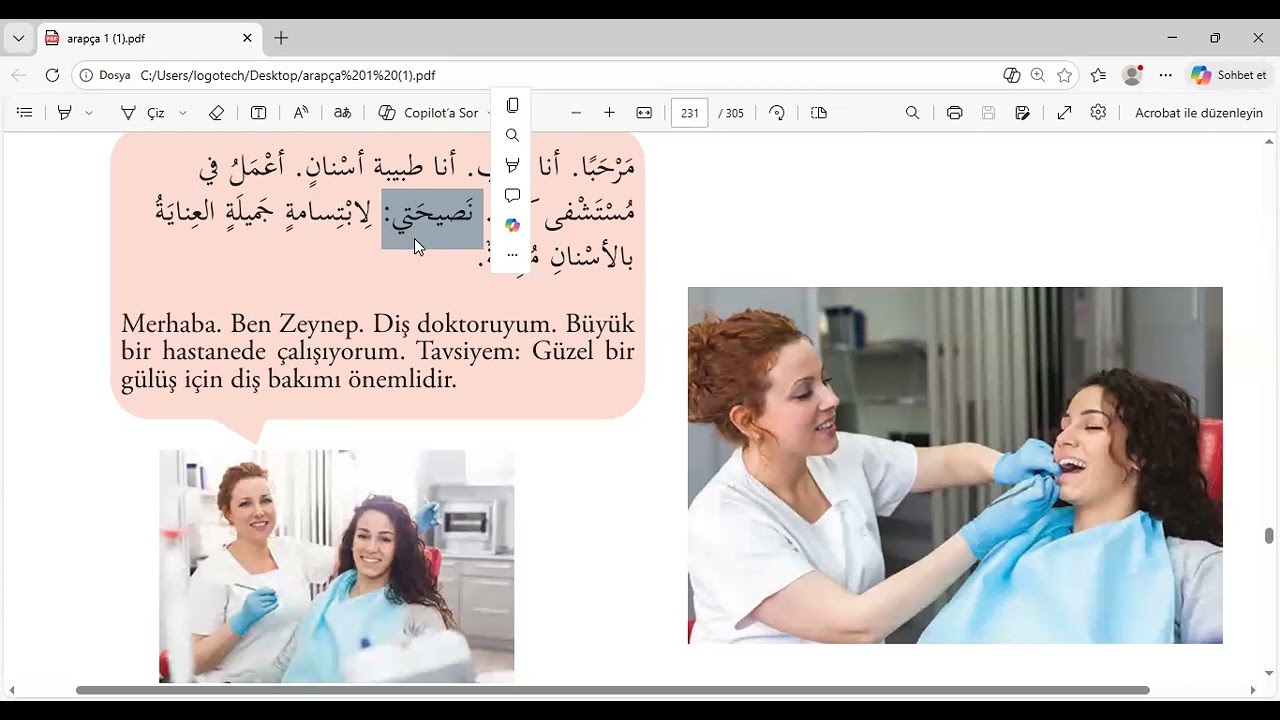Click the address bar URL
Viewport: 1280px width, 720px height.
point(288,75)
